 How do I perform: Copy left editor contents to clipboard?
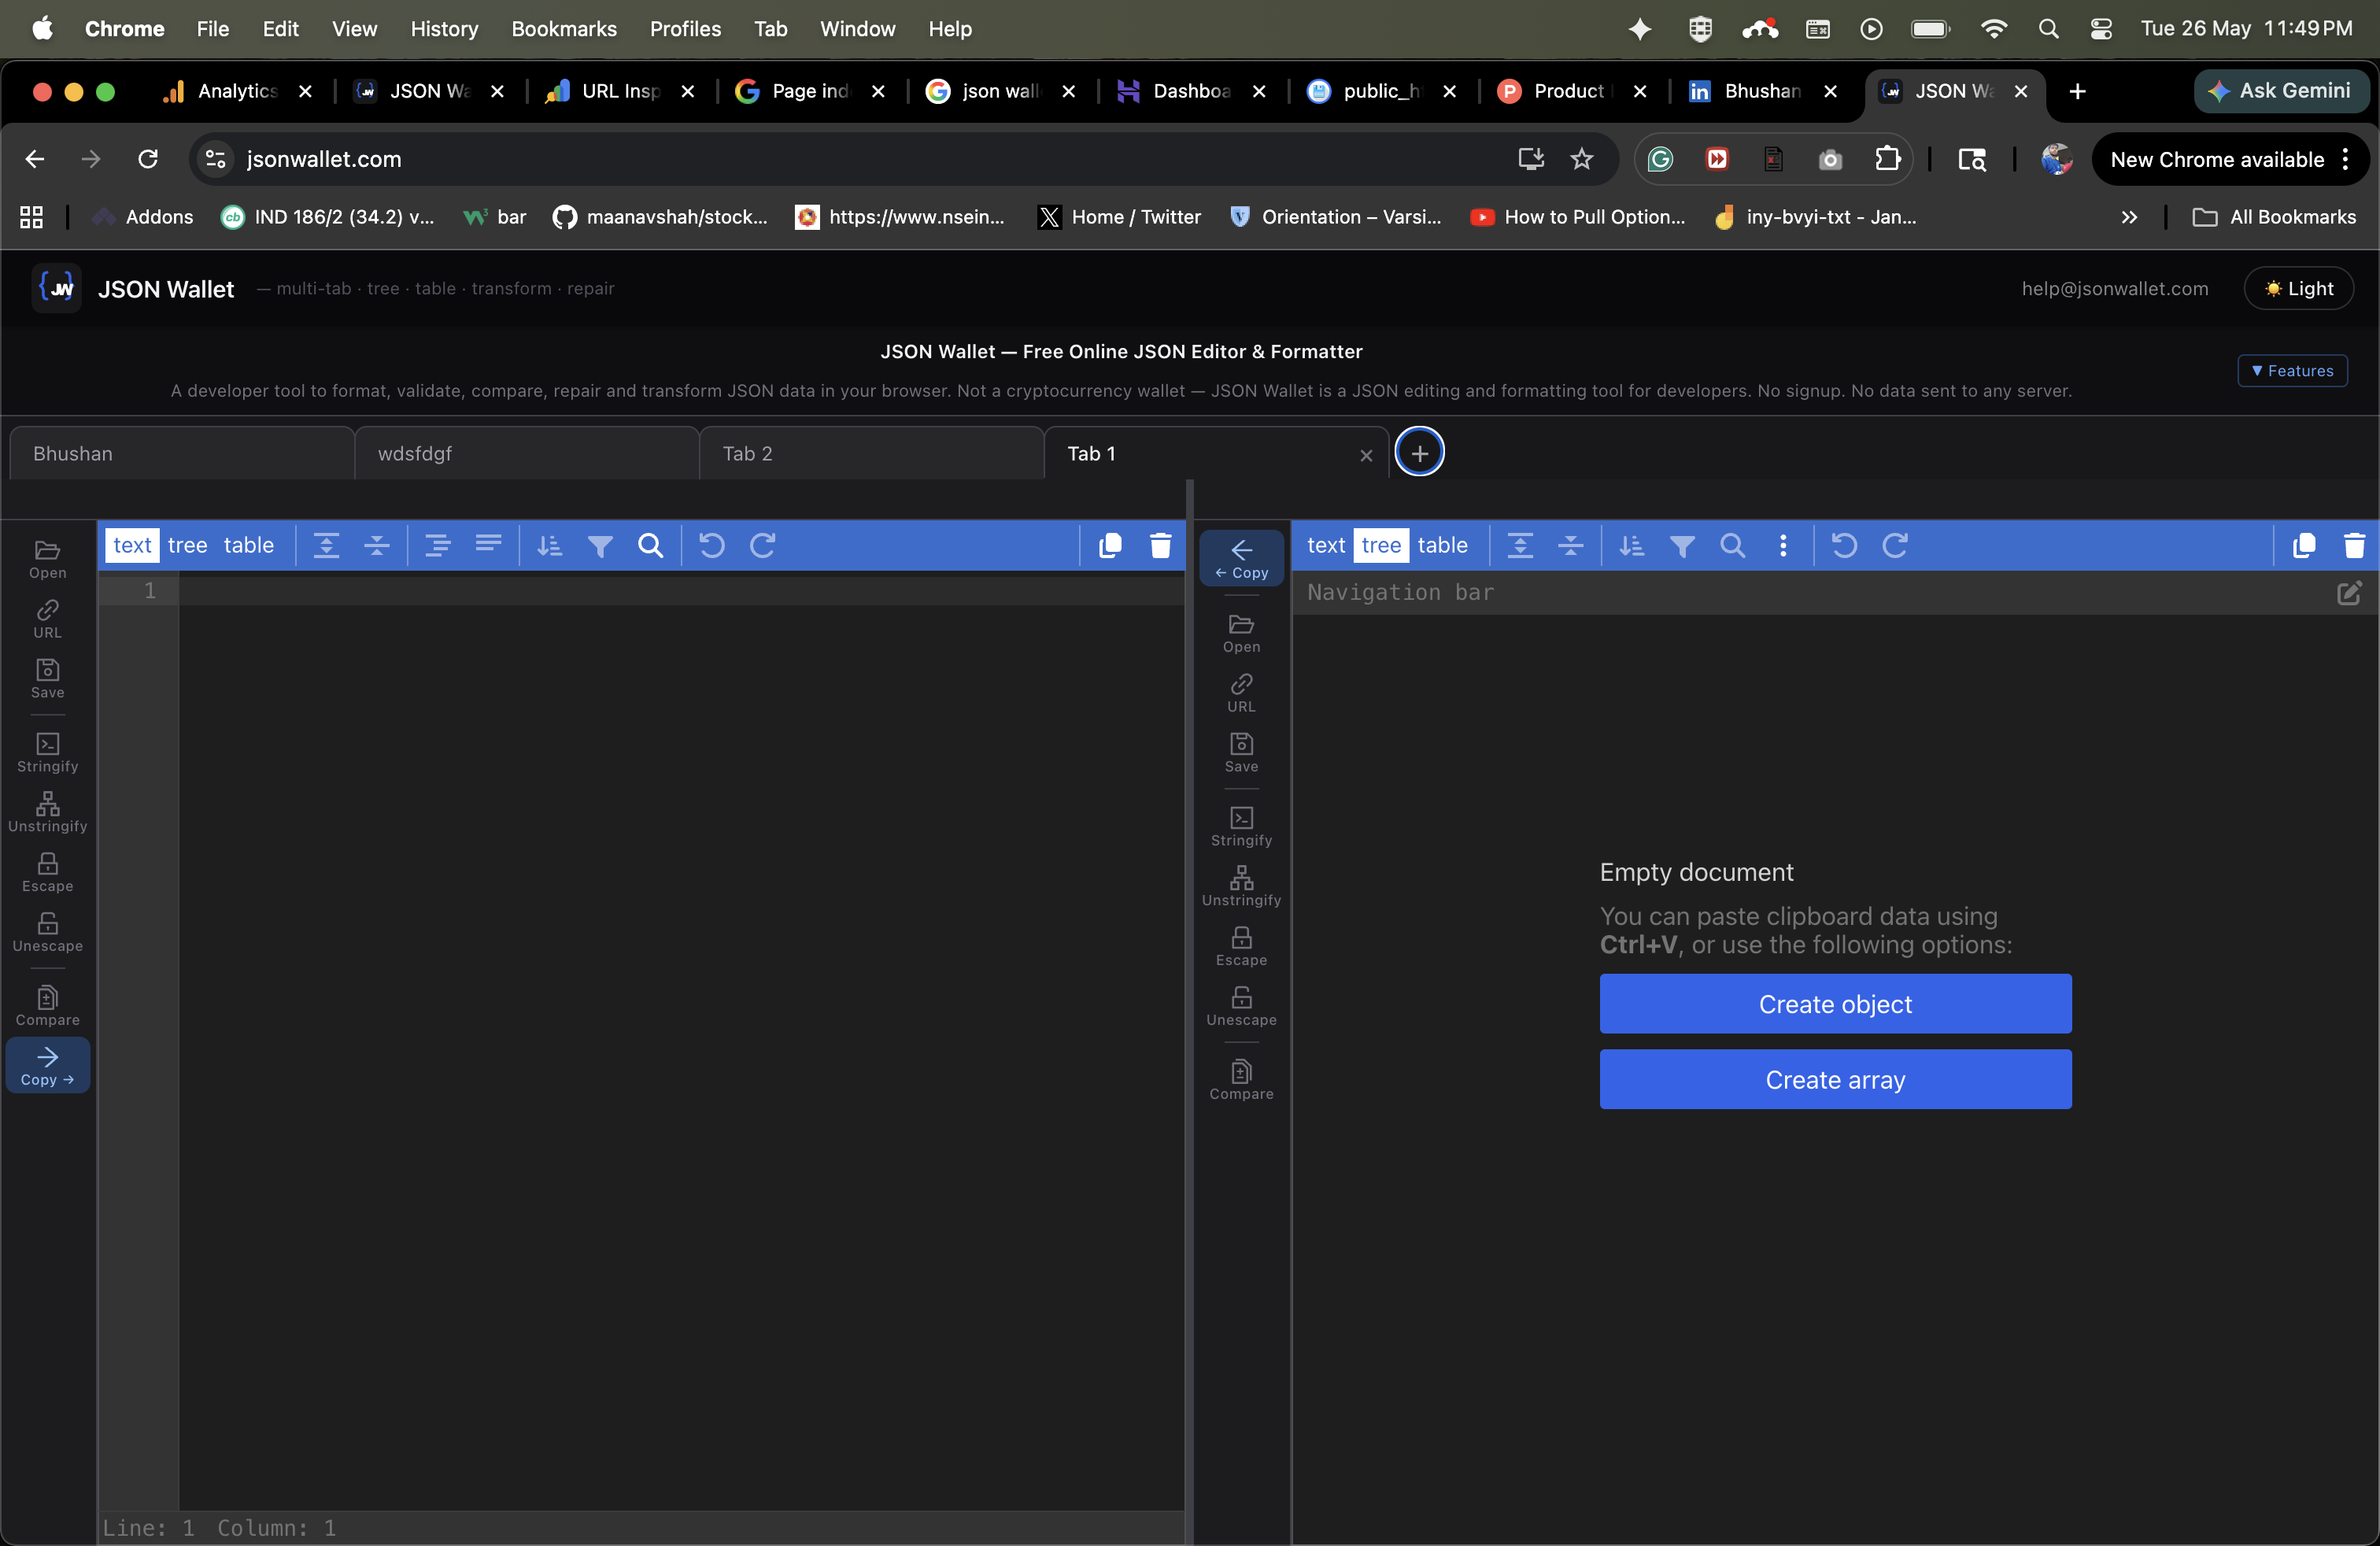pos(1110,545)
